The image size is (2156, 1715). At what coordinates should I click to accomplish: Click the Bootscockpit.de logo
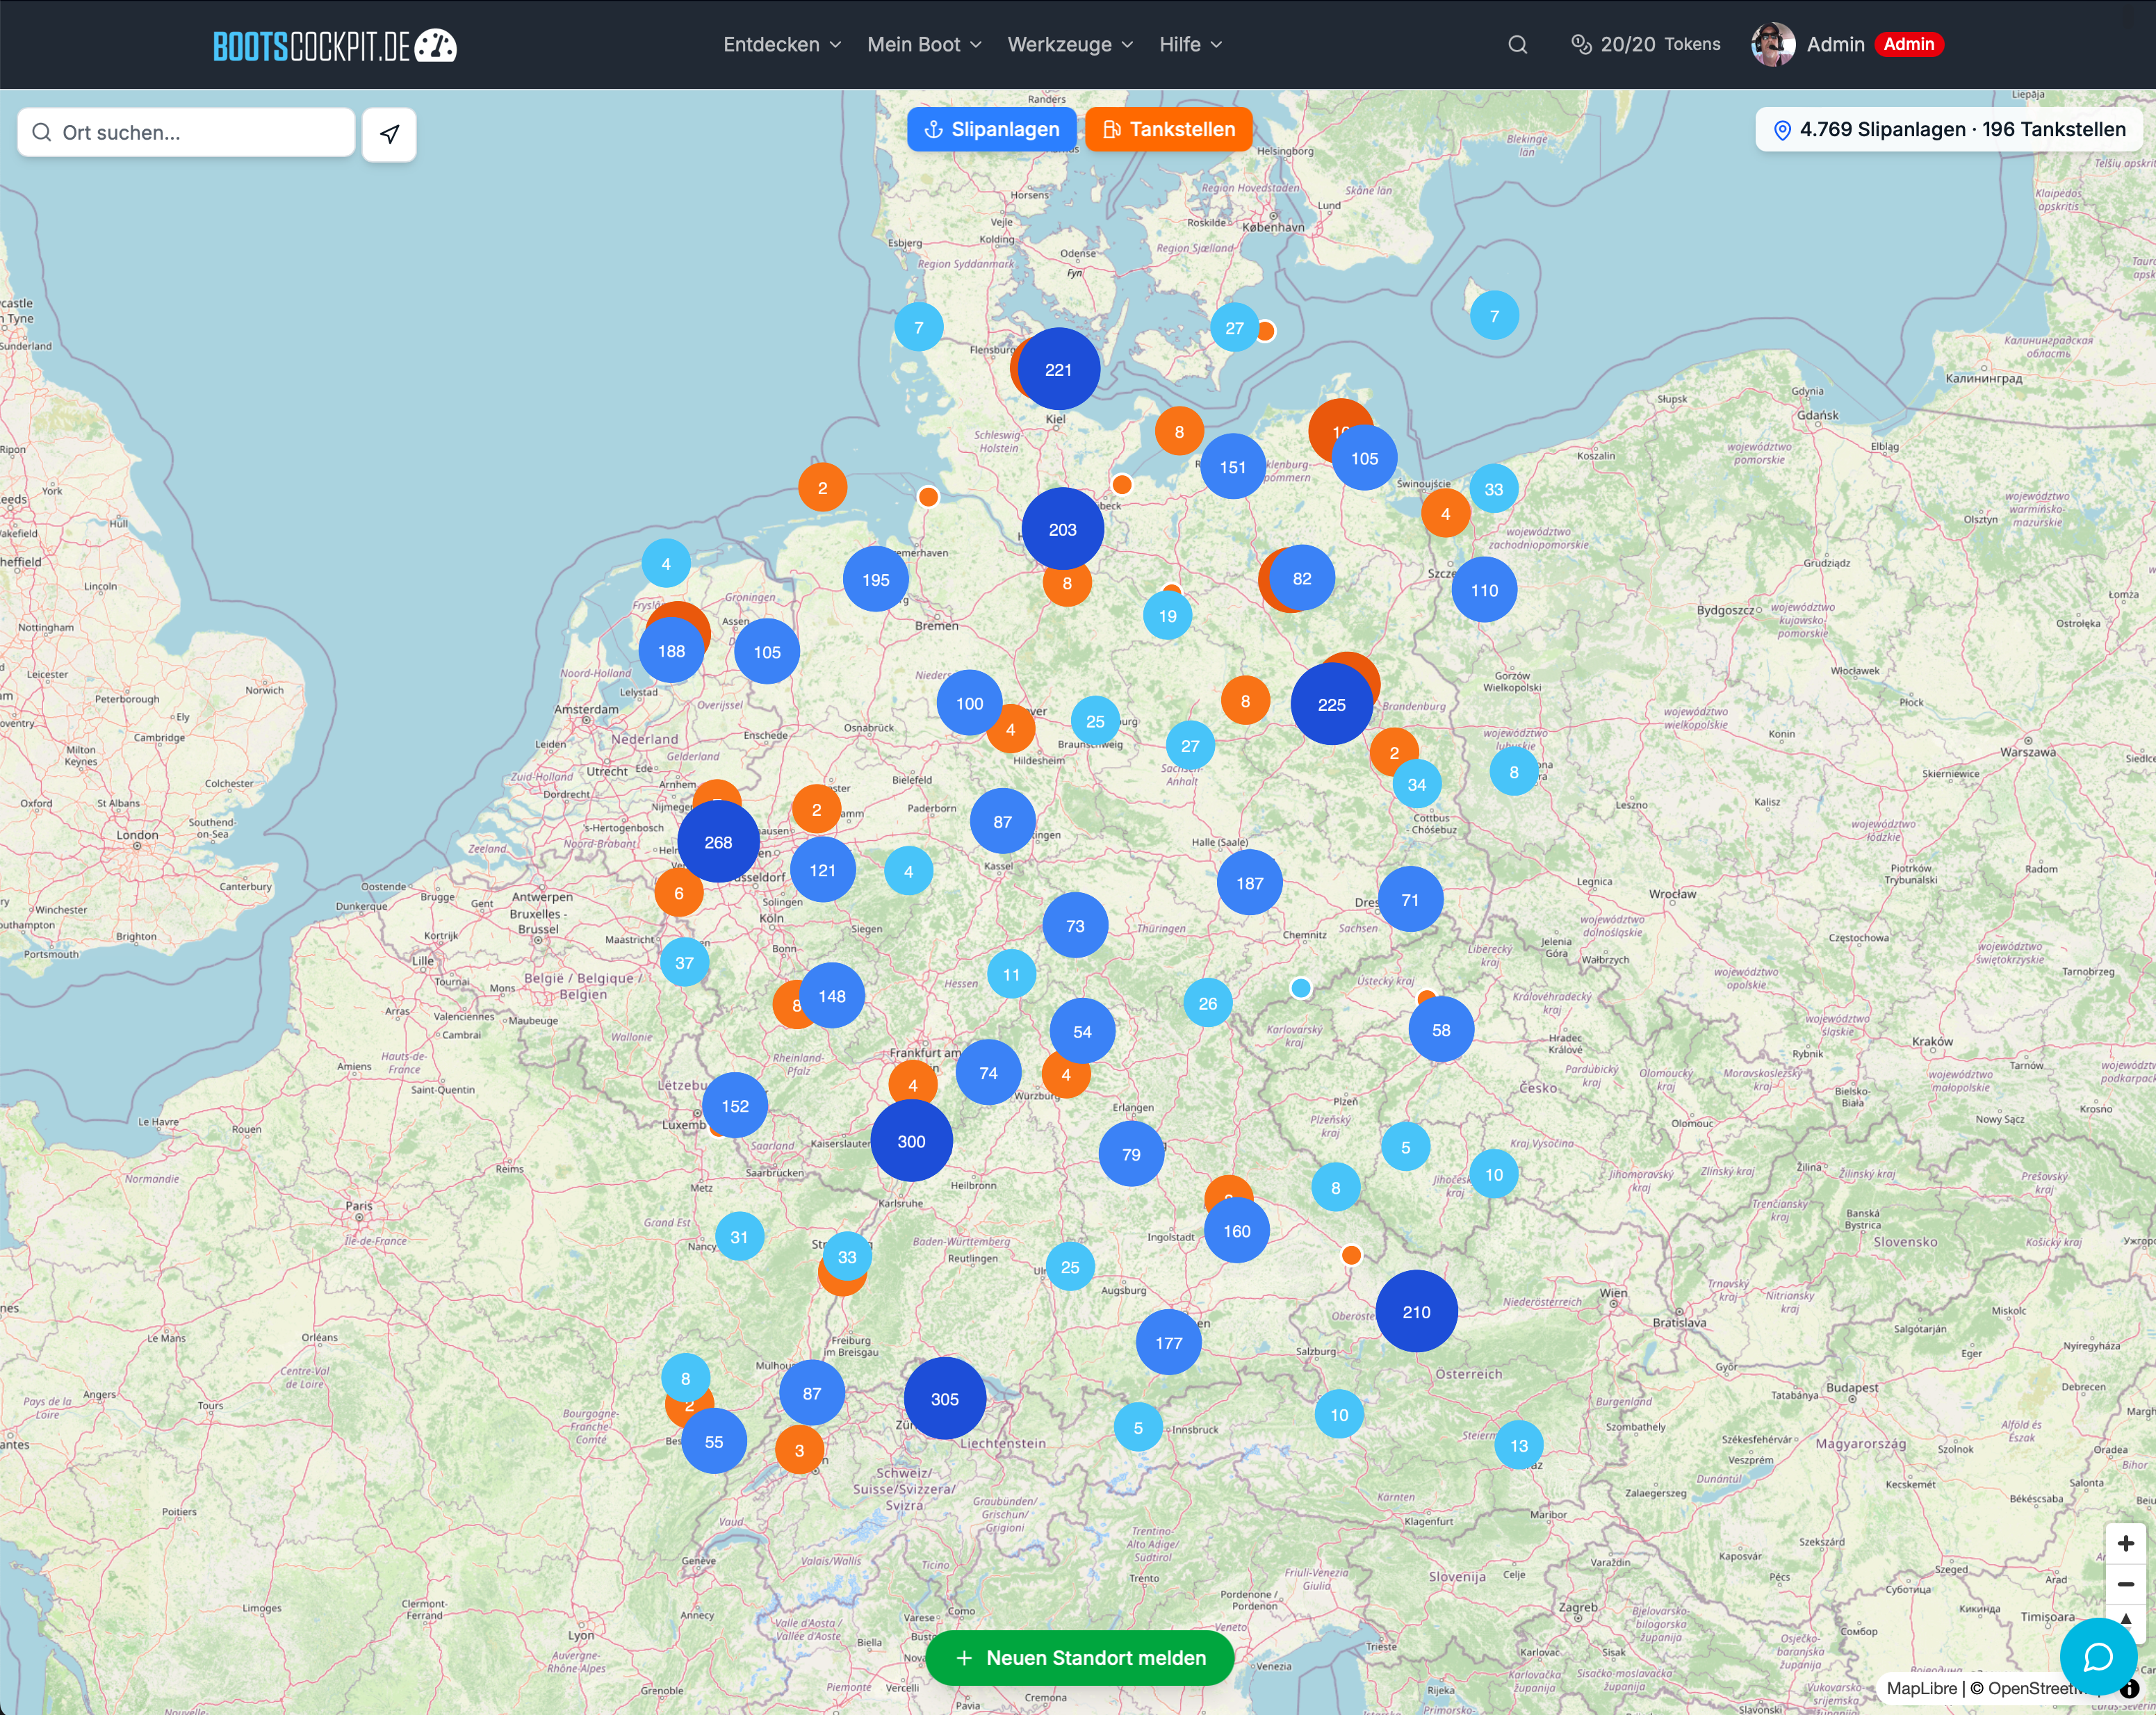[x=334, y=45]
